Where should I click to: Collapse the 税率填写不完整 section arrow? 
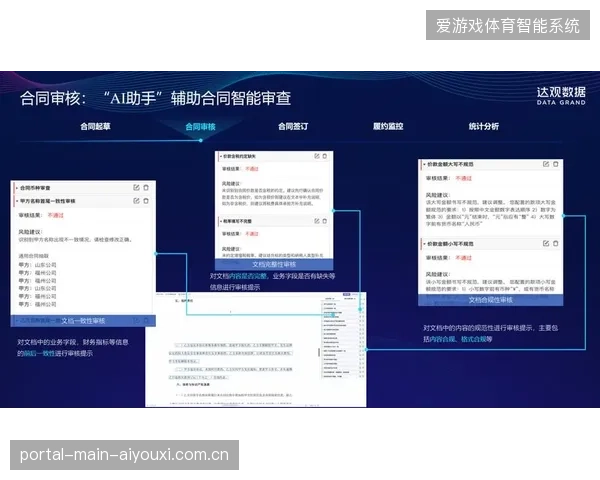pos(221,222)
